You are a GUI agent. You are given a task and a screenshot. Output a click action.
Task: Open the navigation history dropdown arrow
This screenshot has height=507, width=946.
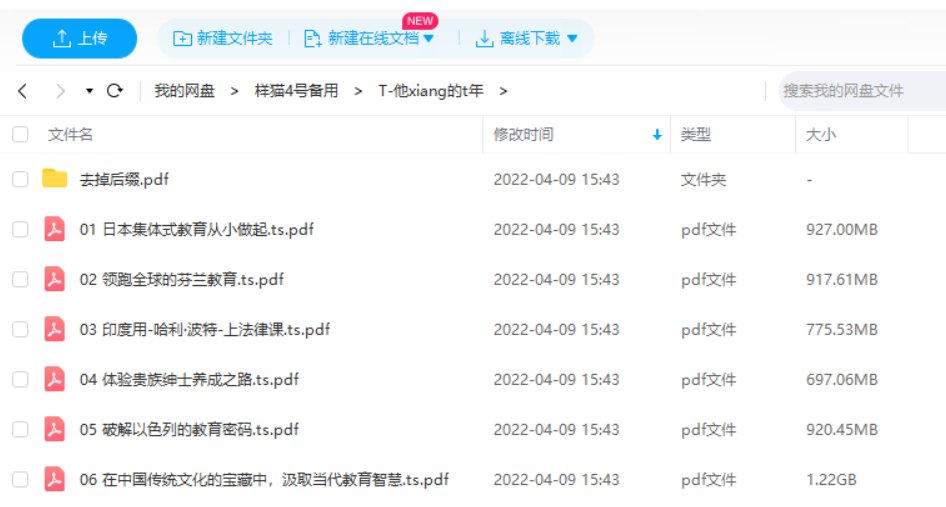pyautogui.click(x=89, y=91)
